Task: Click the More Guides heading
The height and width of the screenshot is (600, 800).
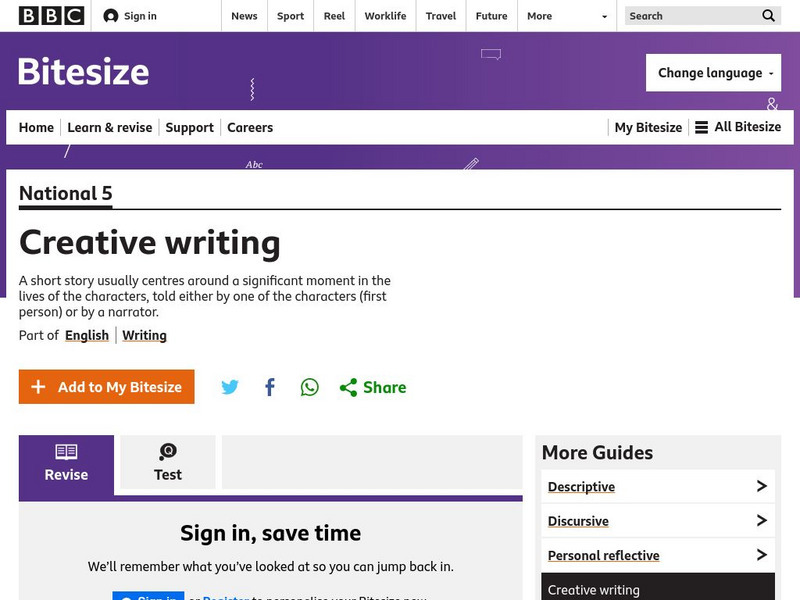Action: click(597, 453)
